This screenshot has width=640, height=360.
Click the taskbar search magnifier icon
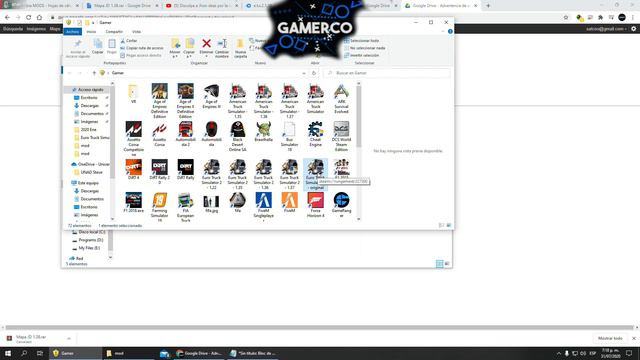(x=24, y=353)
